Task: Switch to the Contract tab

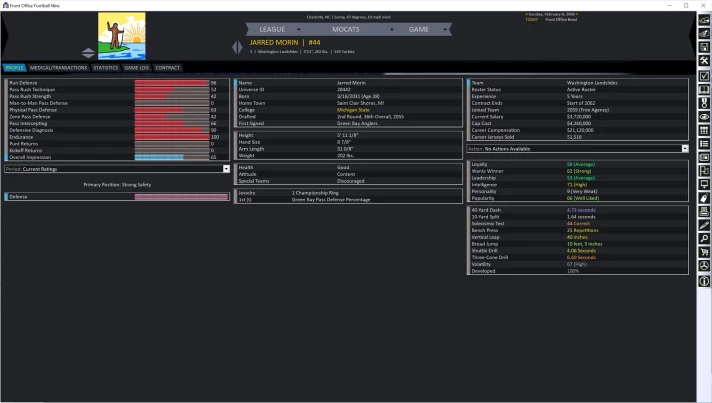Action: pyautogui.click(x=168, y=68)
